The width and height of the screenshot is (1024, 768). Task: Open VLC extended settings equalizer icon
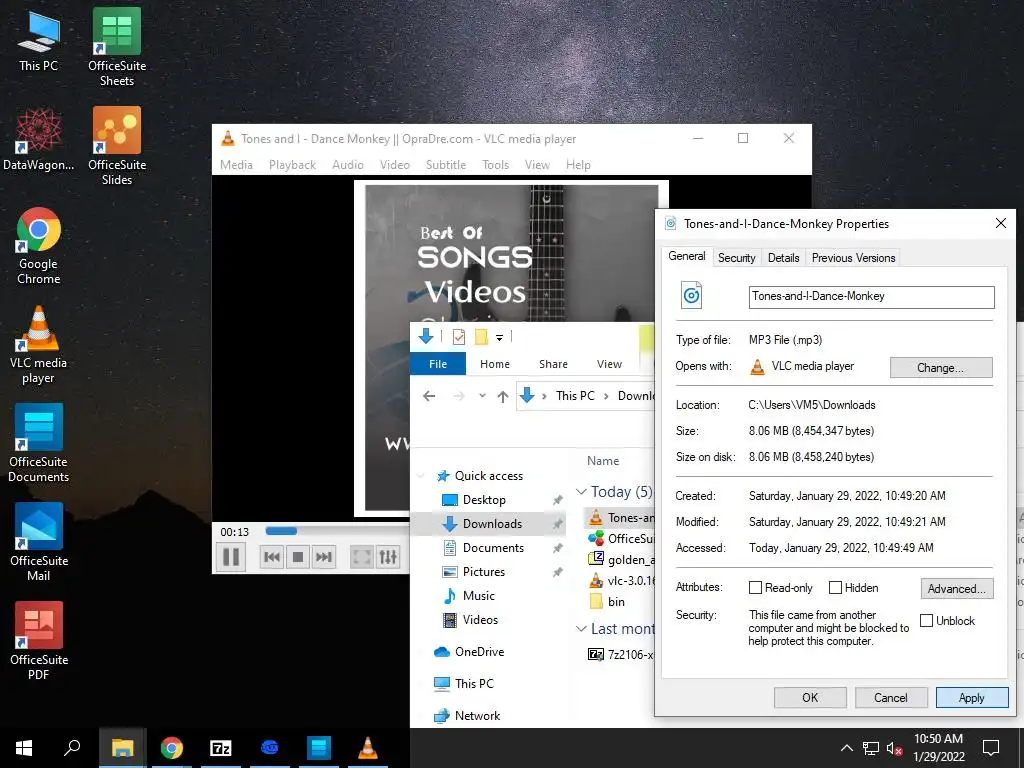click(388, 557)
